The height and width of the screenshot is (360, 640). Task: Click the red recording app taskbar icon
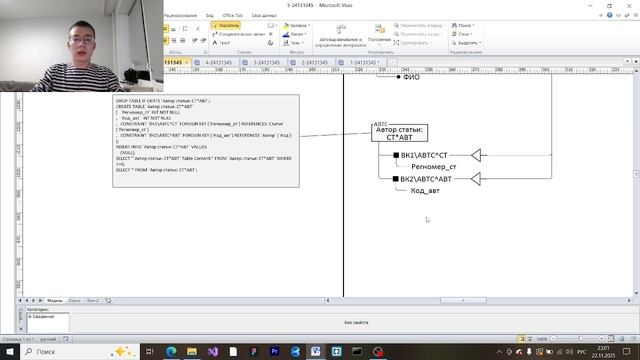[378, 351]
